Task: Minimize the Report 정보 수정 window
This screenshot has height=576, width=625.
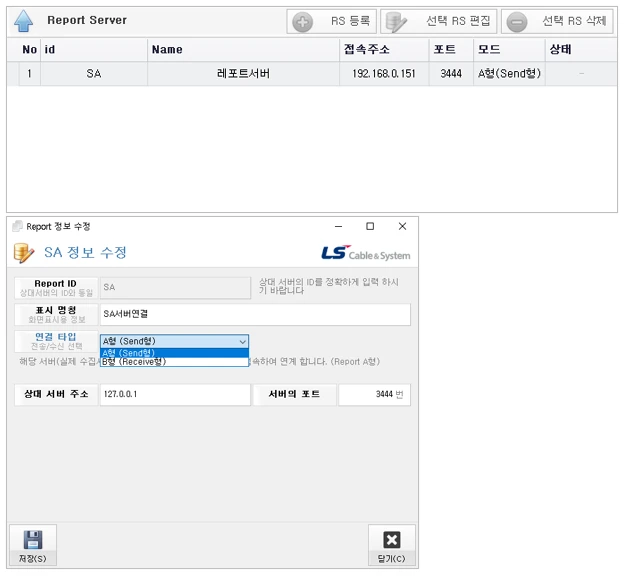Action: 338,226
